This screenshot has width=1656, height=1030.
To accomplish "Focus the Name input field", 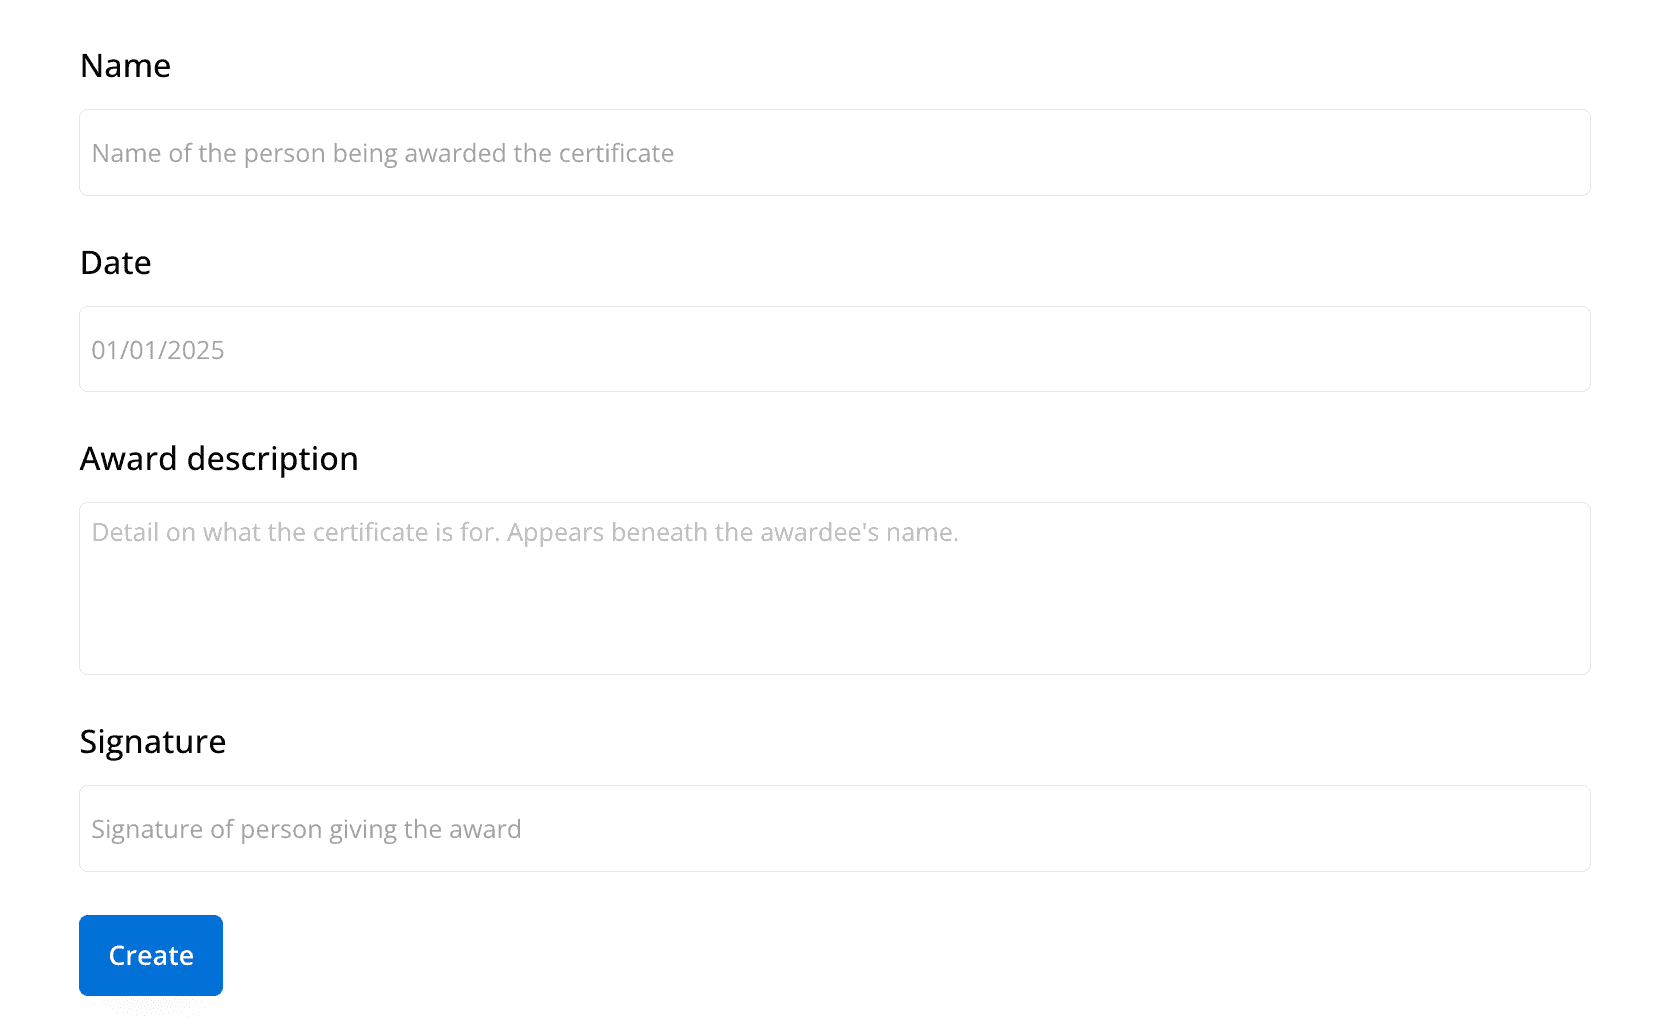I will click(x=834, y=153).
